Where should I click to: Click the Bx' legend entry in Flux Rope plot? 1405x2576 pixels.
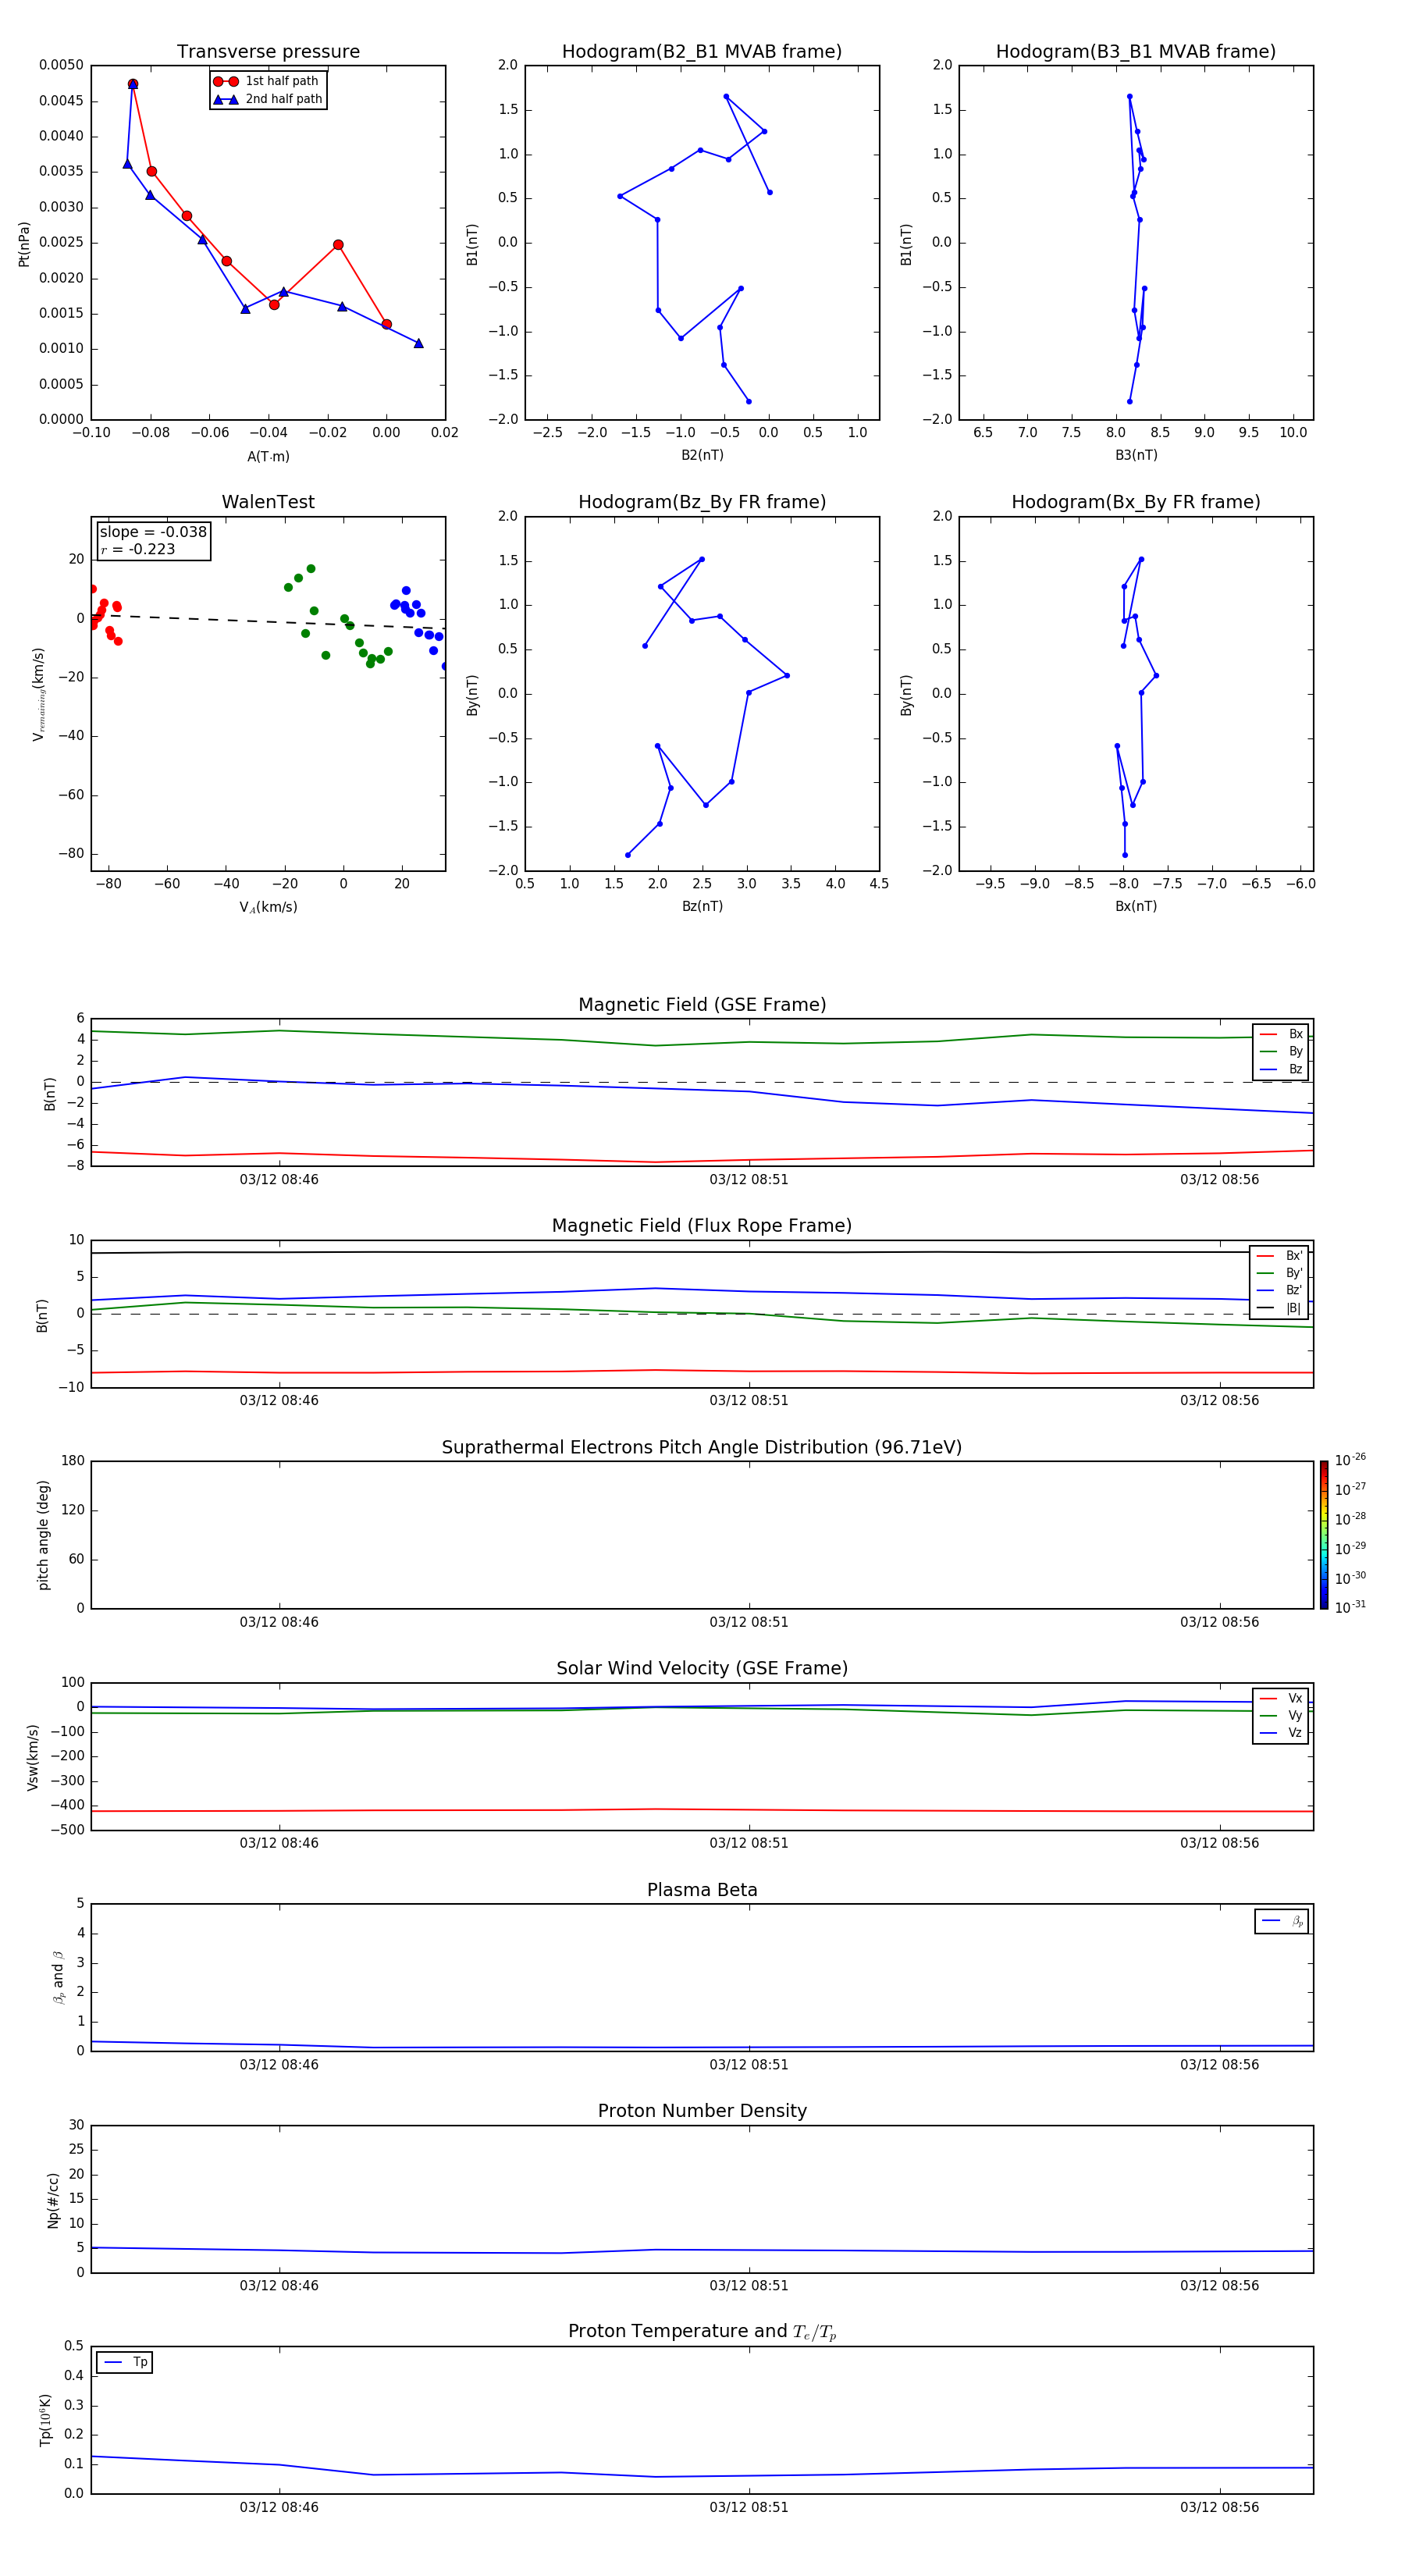tap(1279, 1256)
